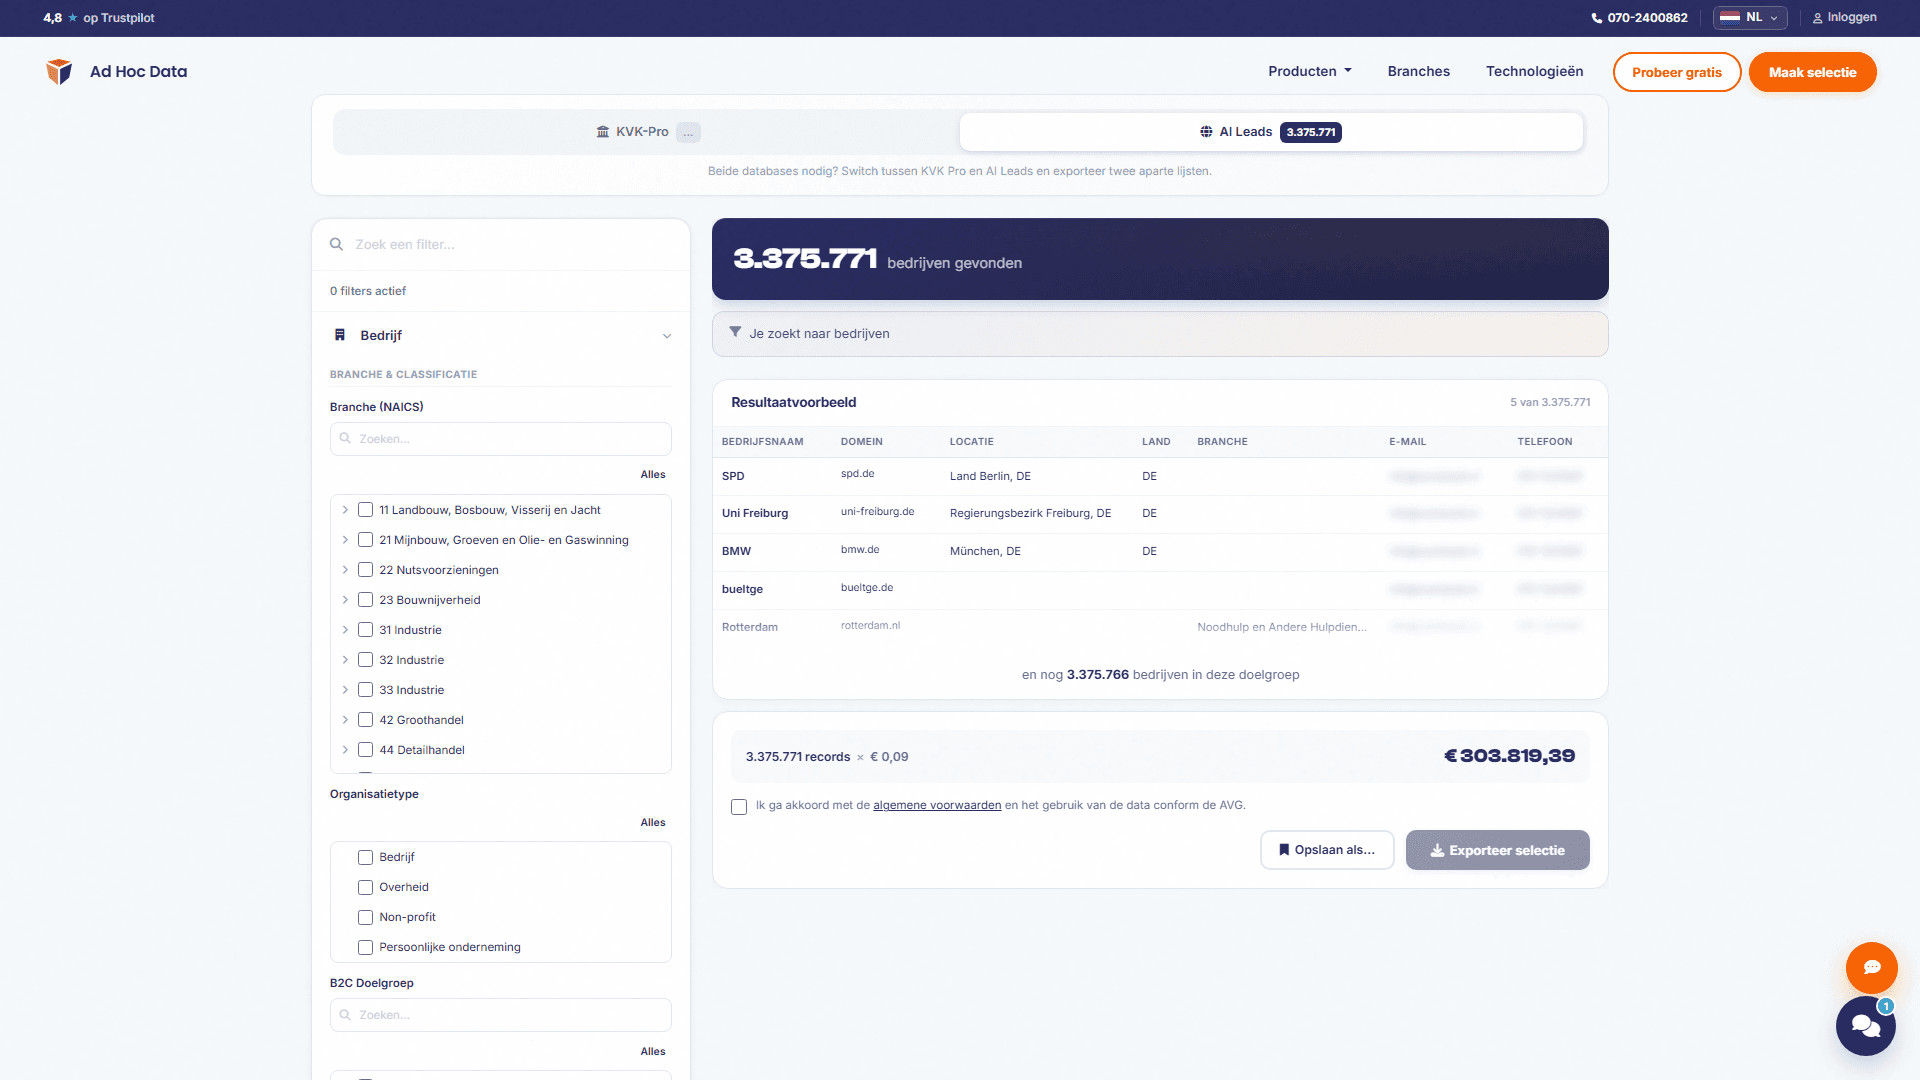Check the 23 Bouwnijverheid box
The image size is (1920, 1080).
pos(366,600)
